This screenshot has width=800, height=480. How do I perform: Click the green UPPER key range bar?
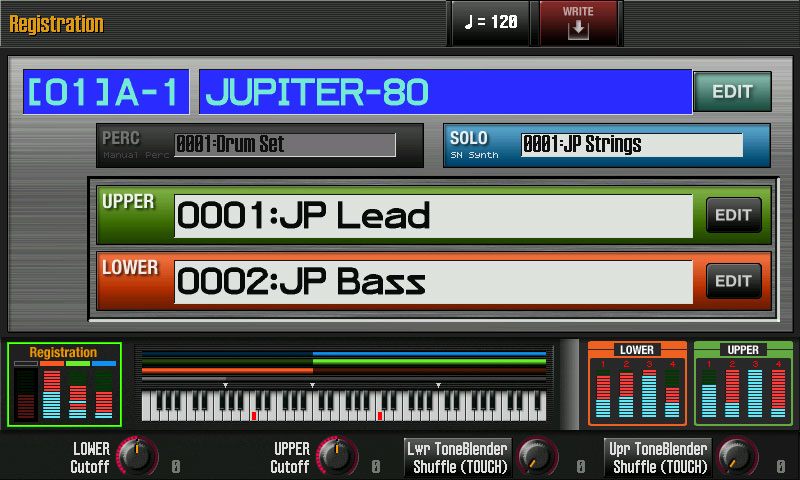click(x=430, y=362)
